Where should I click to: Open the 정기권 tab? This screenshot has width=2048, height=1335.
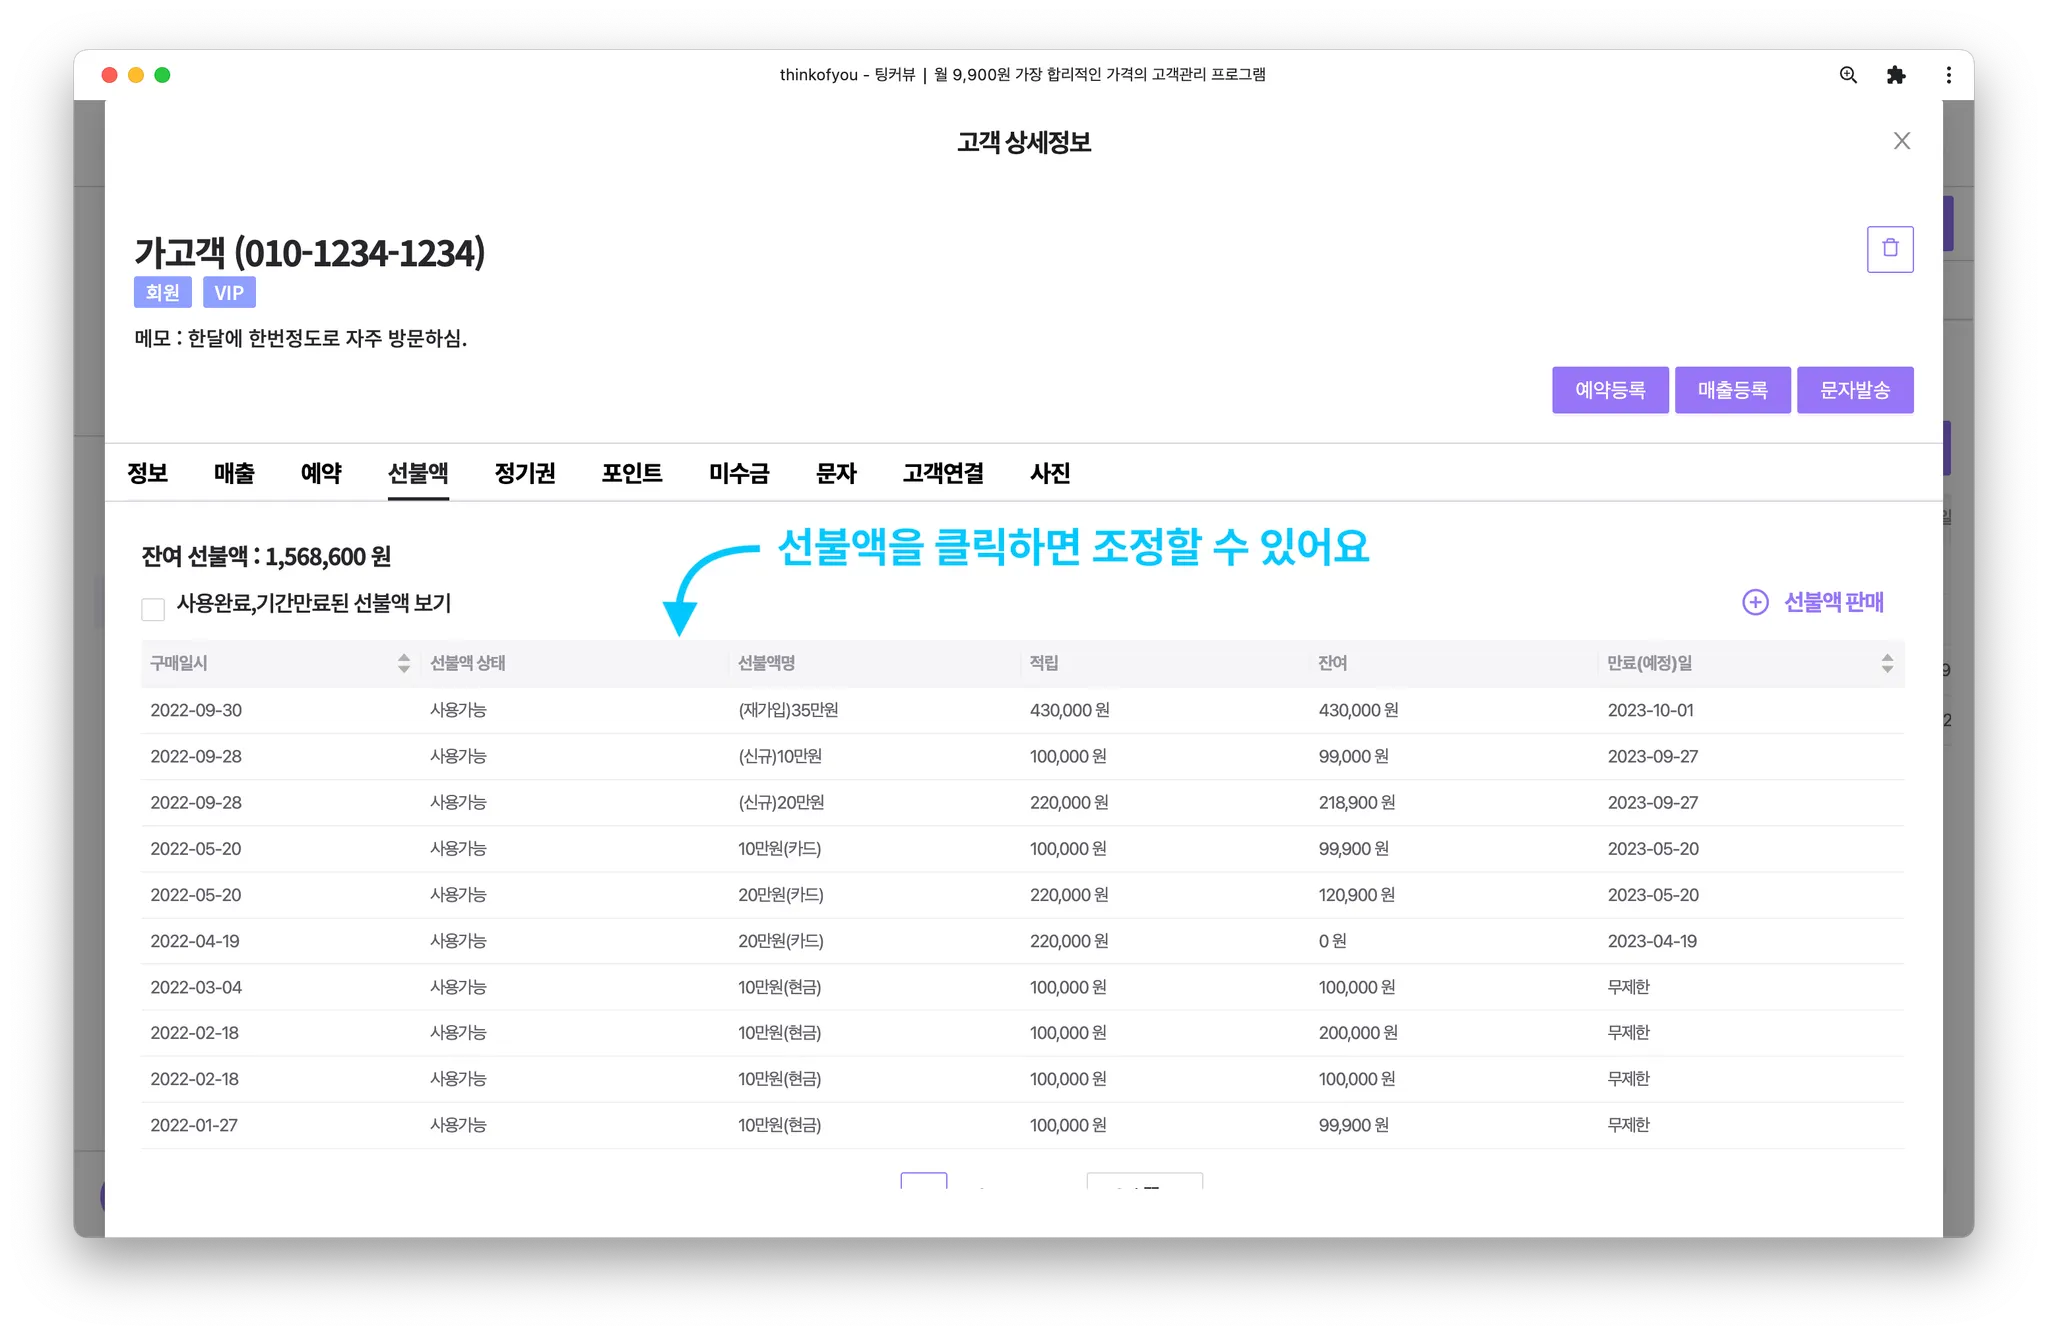[524, 473]
